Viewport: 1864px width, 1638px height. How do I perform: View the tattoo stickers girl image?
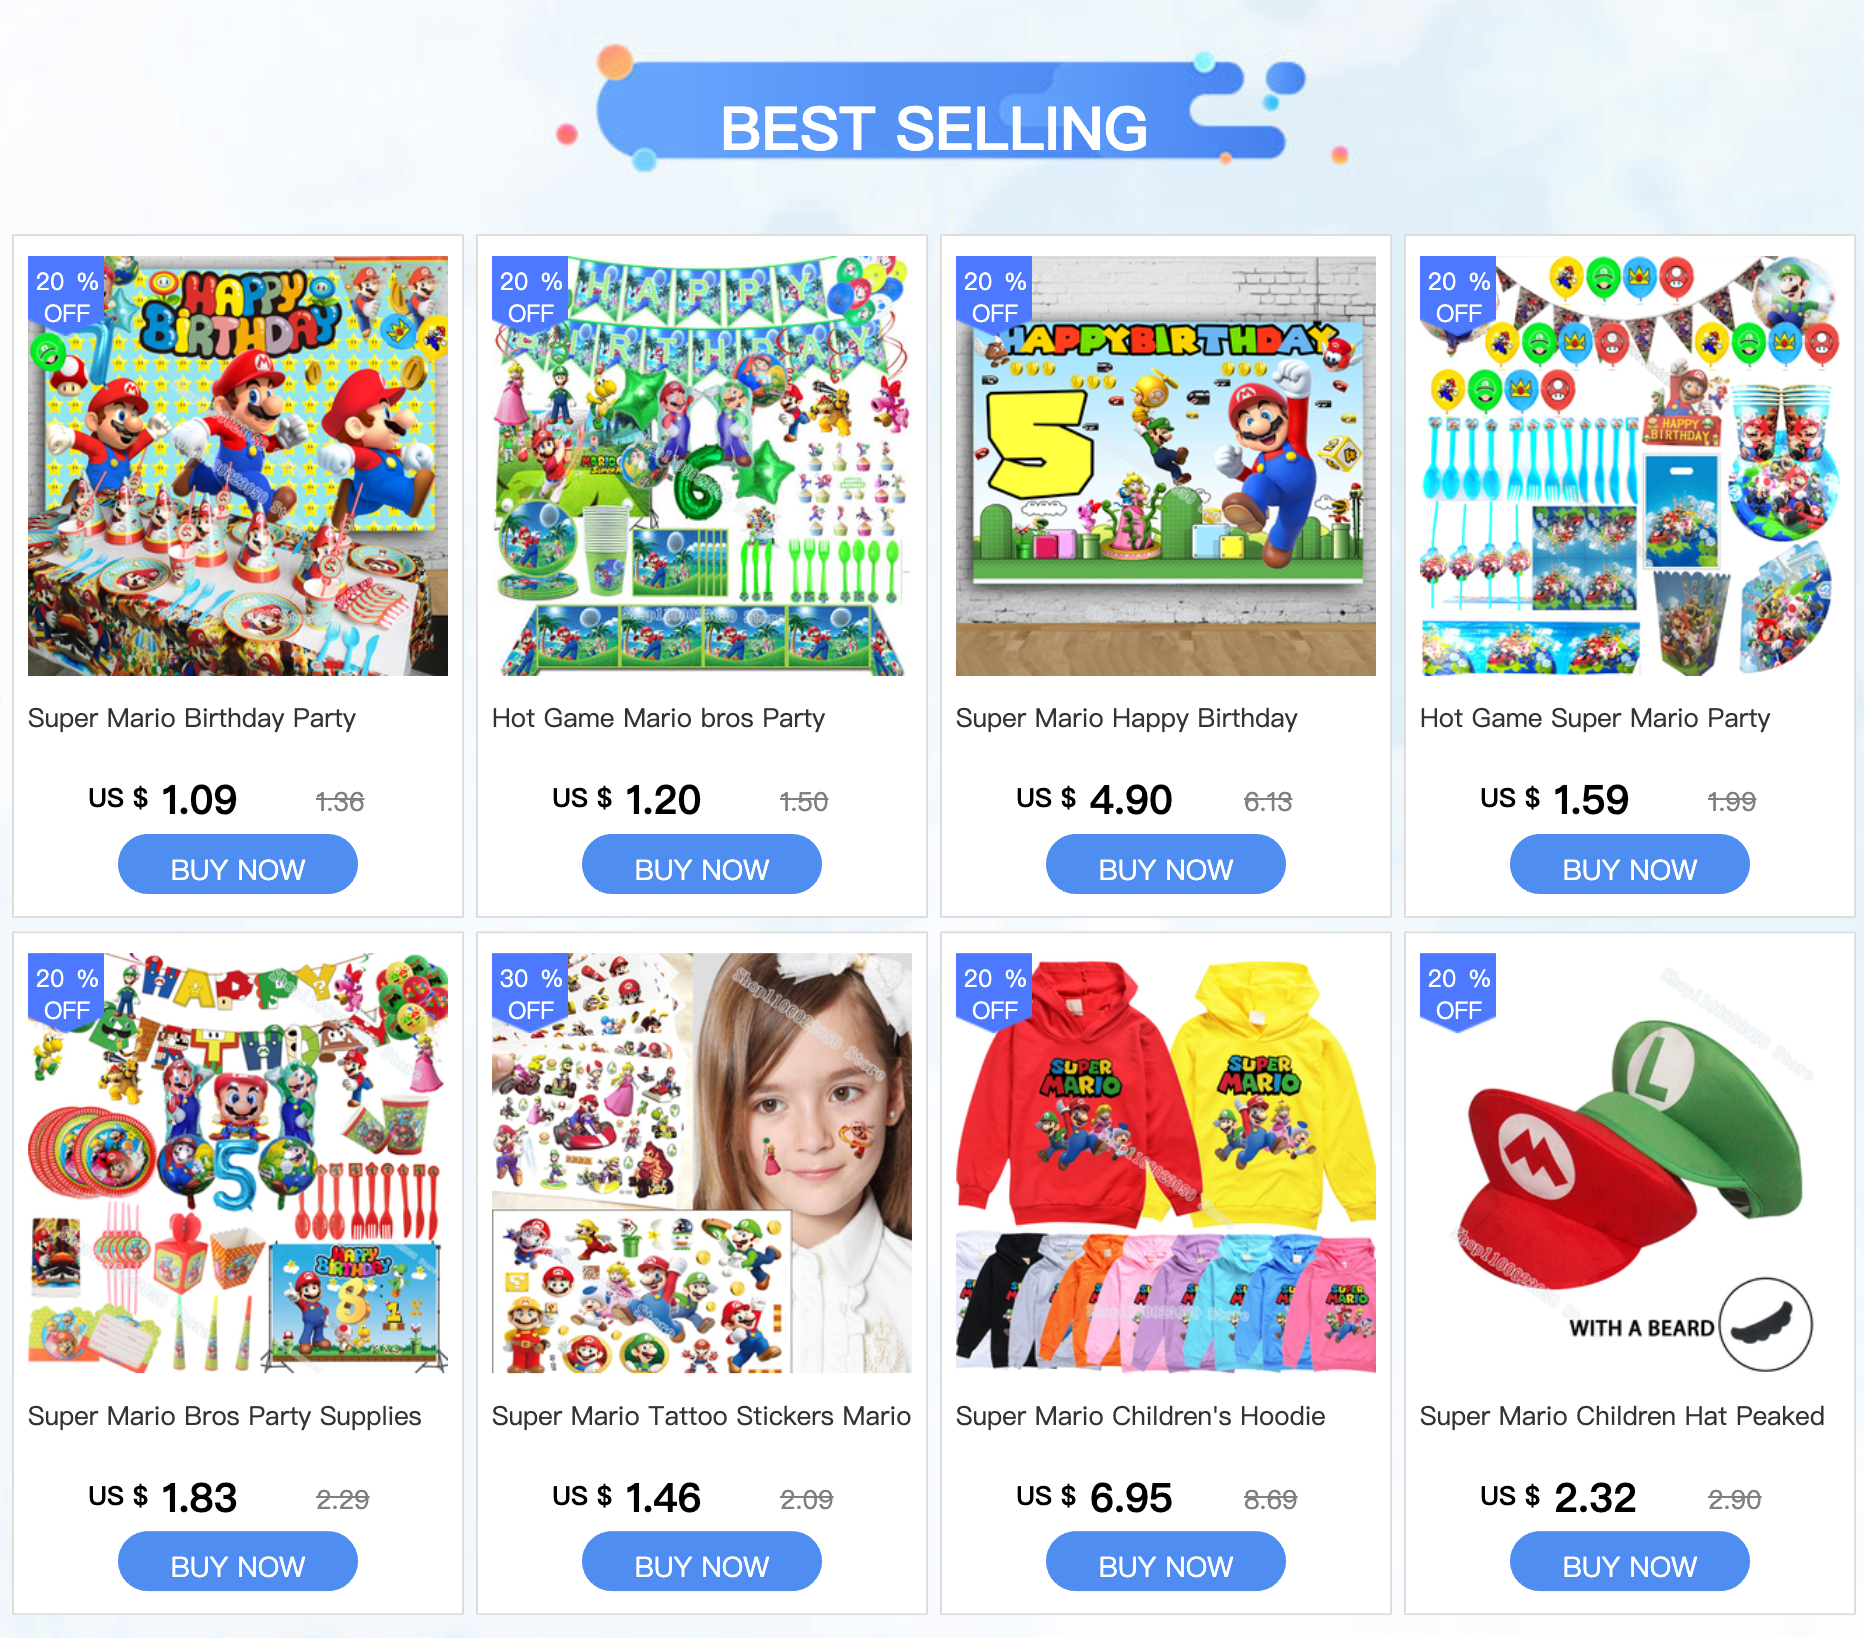point(702,1163)
